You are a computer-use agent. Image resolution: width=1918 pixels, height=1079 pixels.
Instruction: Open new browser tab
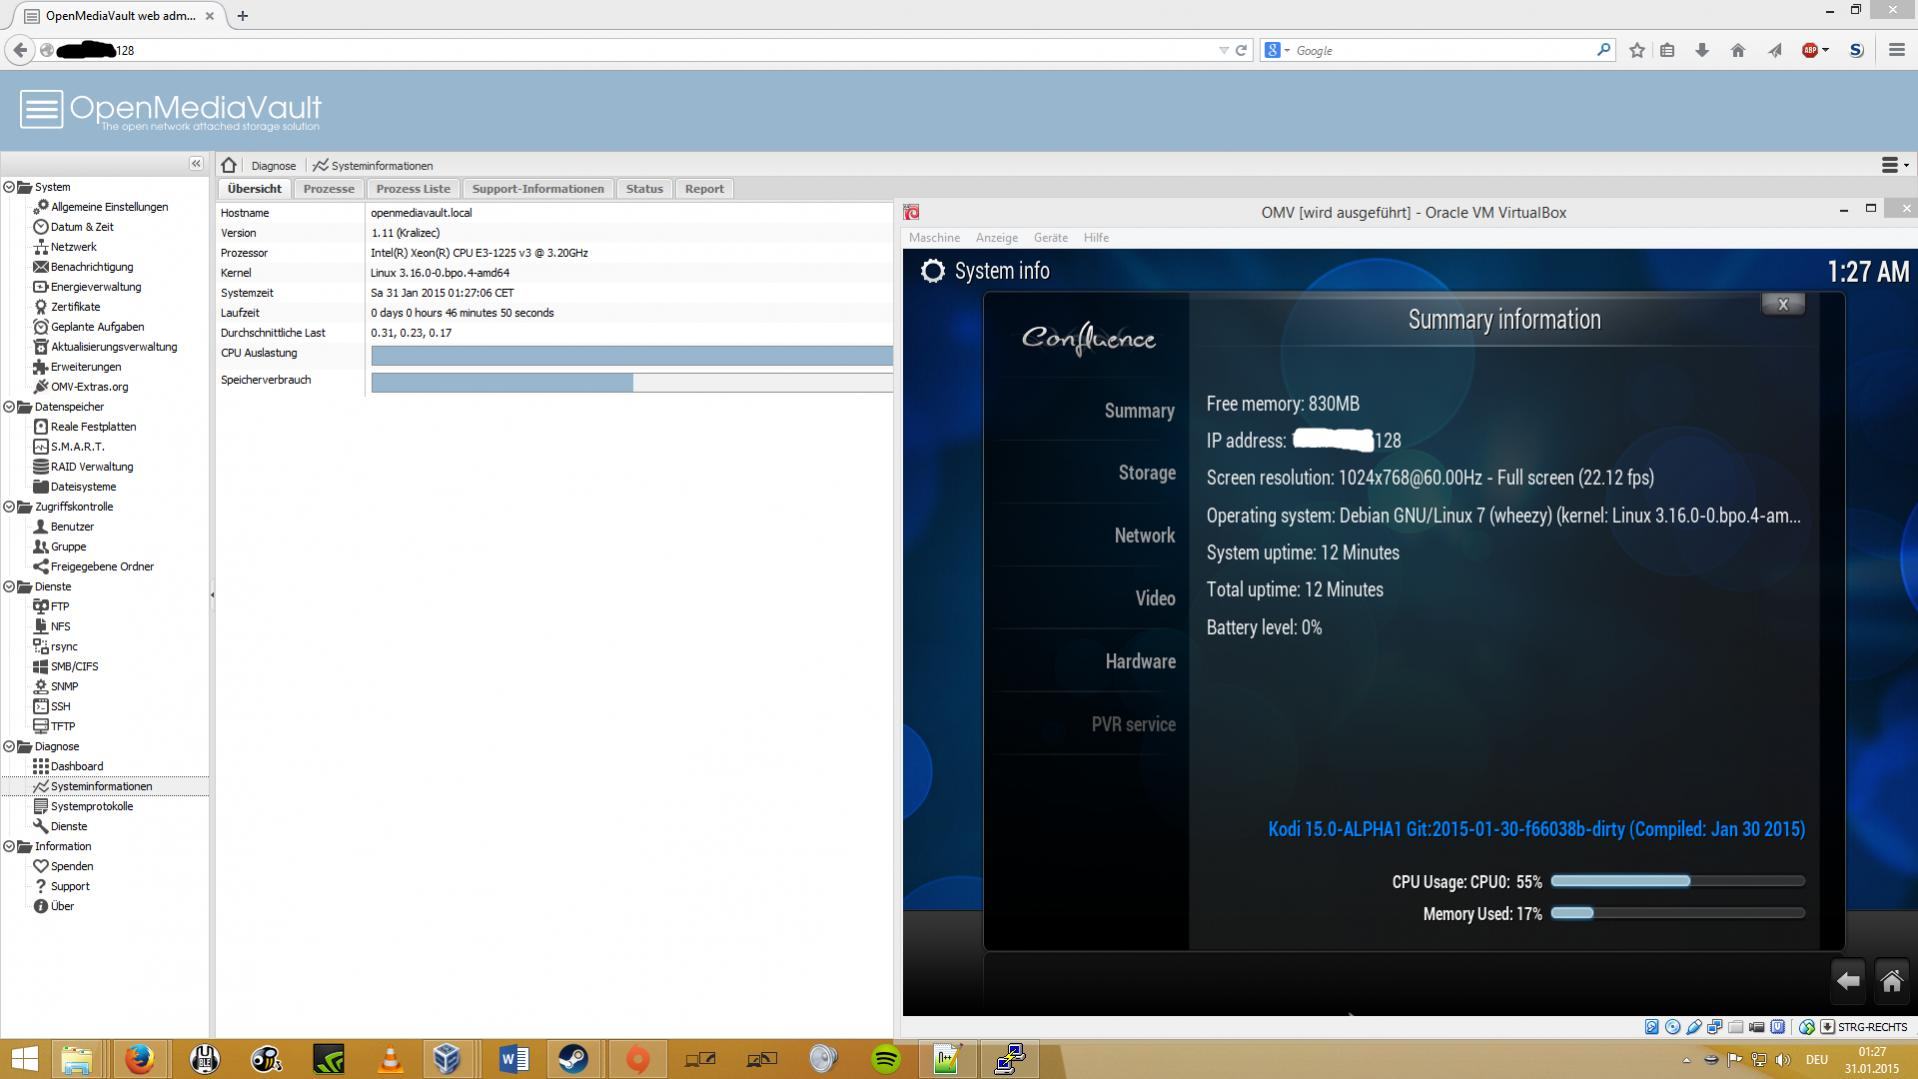coord(243,16)
